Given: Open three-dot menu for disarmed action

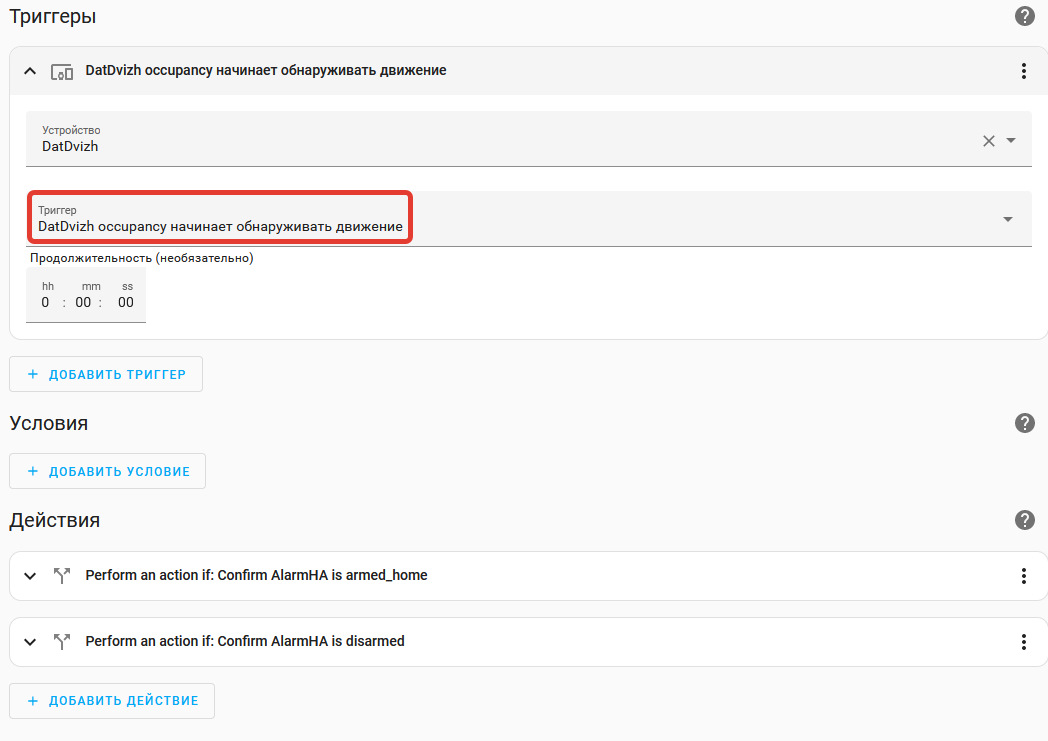Looking at the screenshot, I should click(x=1023, y=641).
